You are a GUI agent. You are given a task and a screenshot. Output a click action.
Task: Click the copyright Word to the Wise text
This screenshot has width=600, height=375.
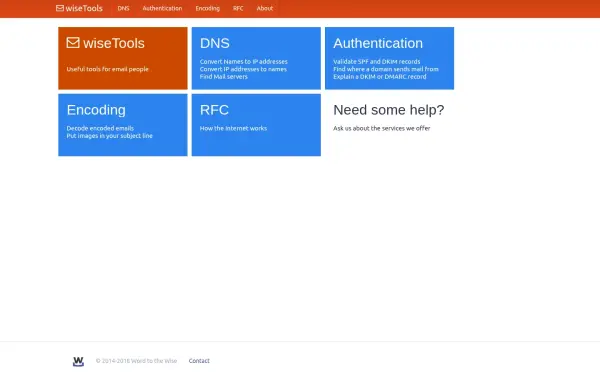click(x=136, y=360)
